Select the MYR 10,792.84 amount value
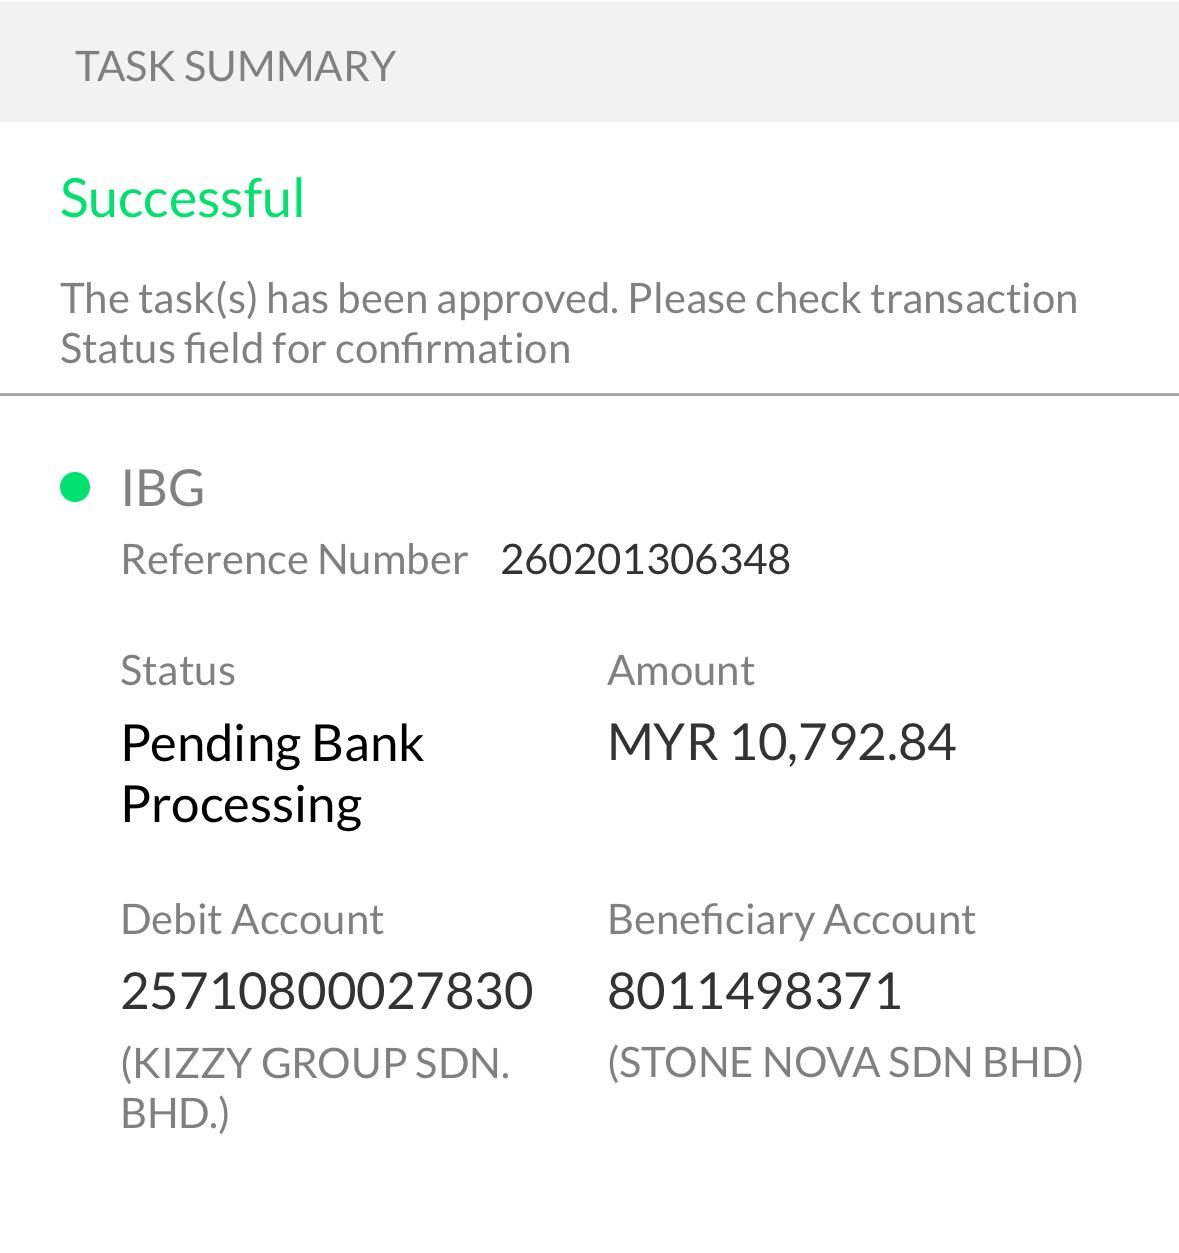1179x1253 pixels. point(782,742)
